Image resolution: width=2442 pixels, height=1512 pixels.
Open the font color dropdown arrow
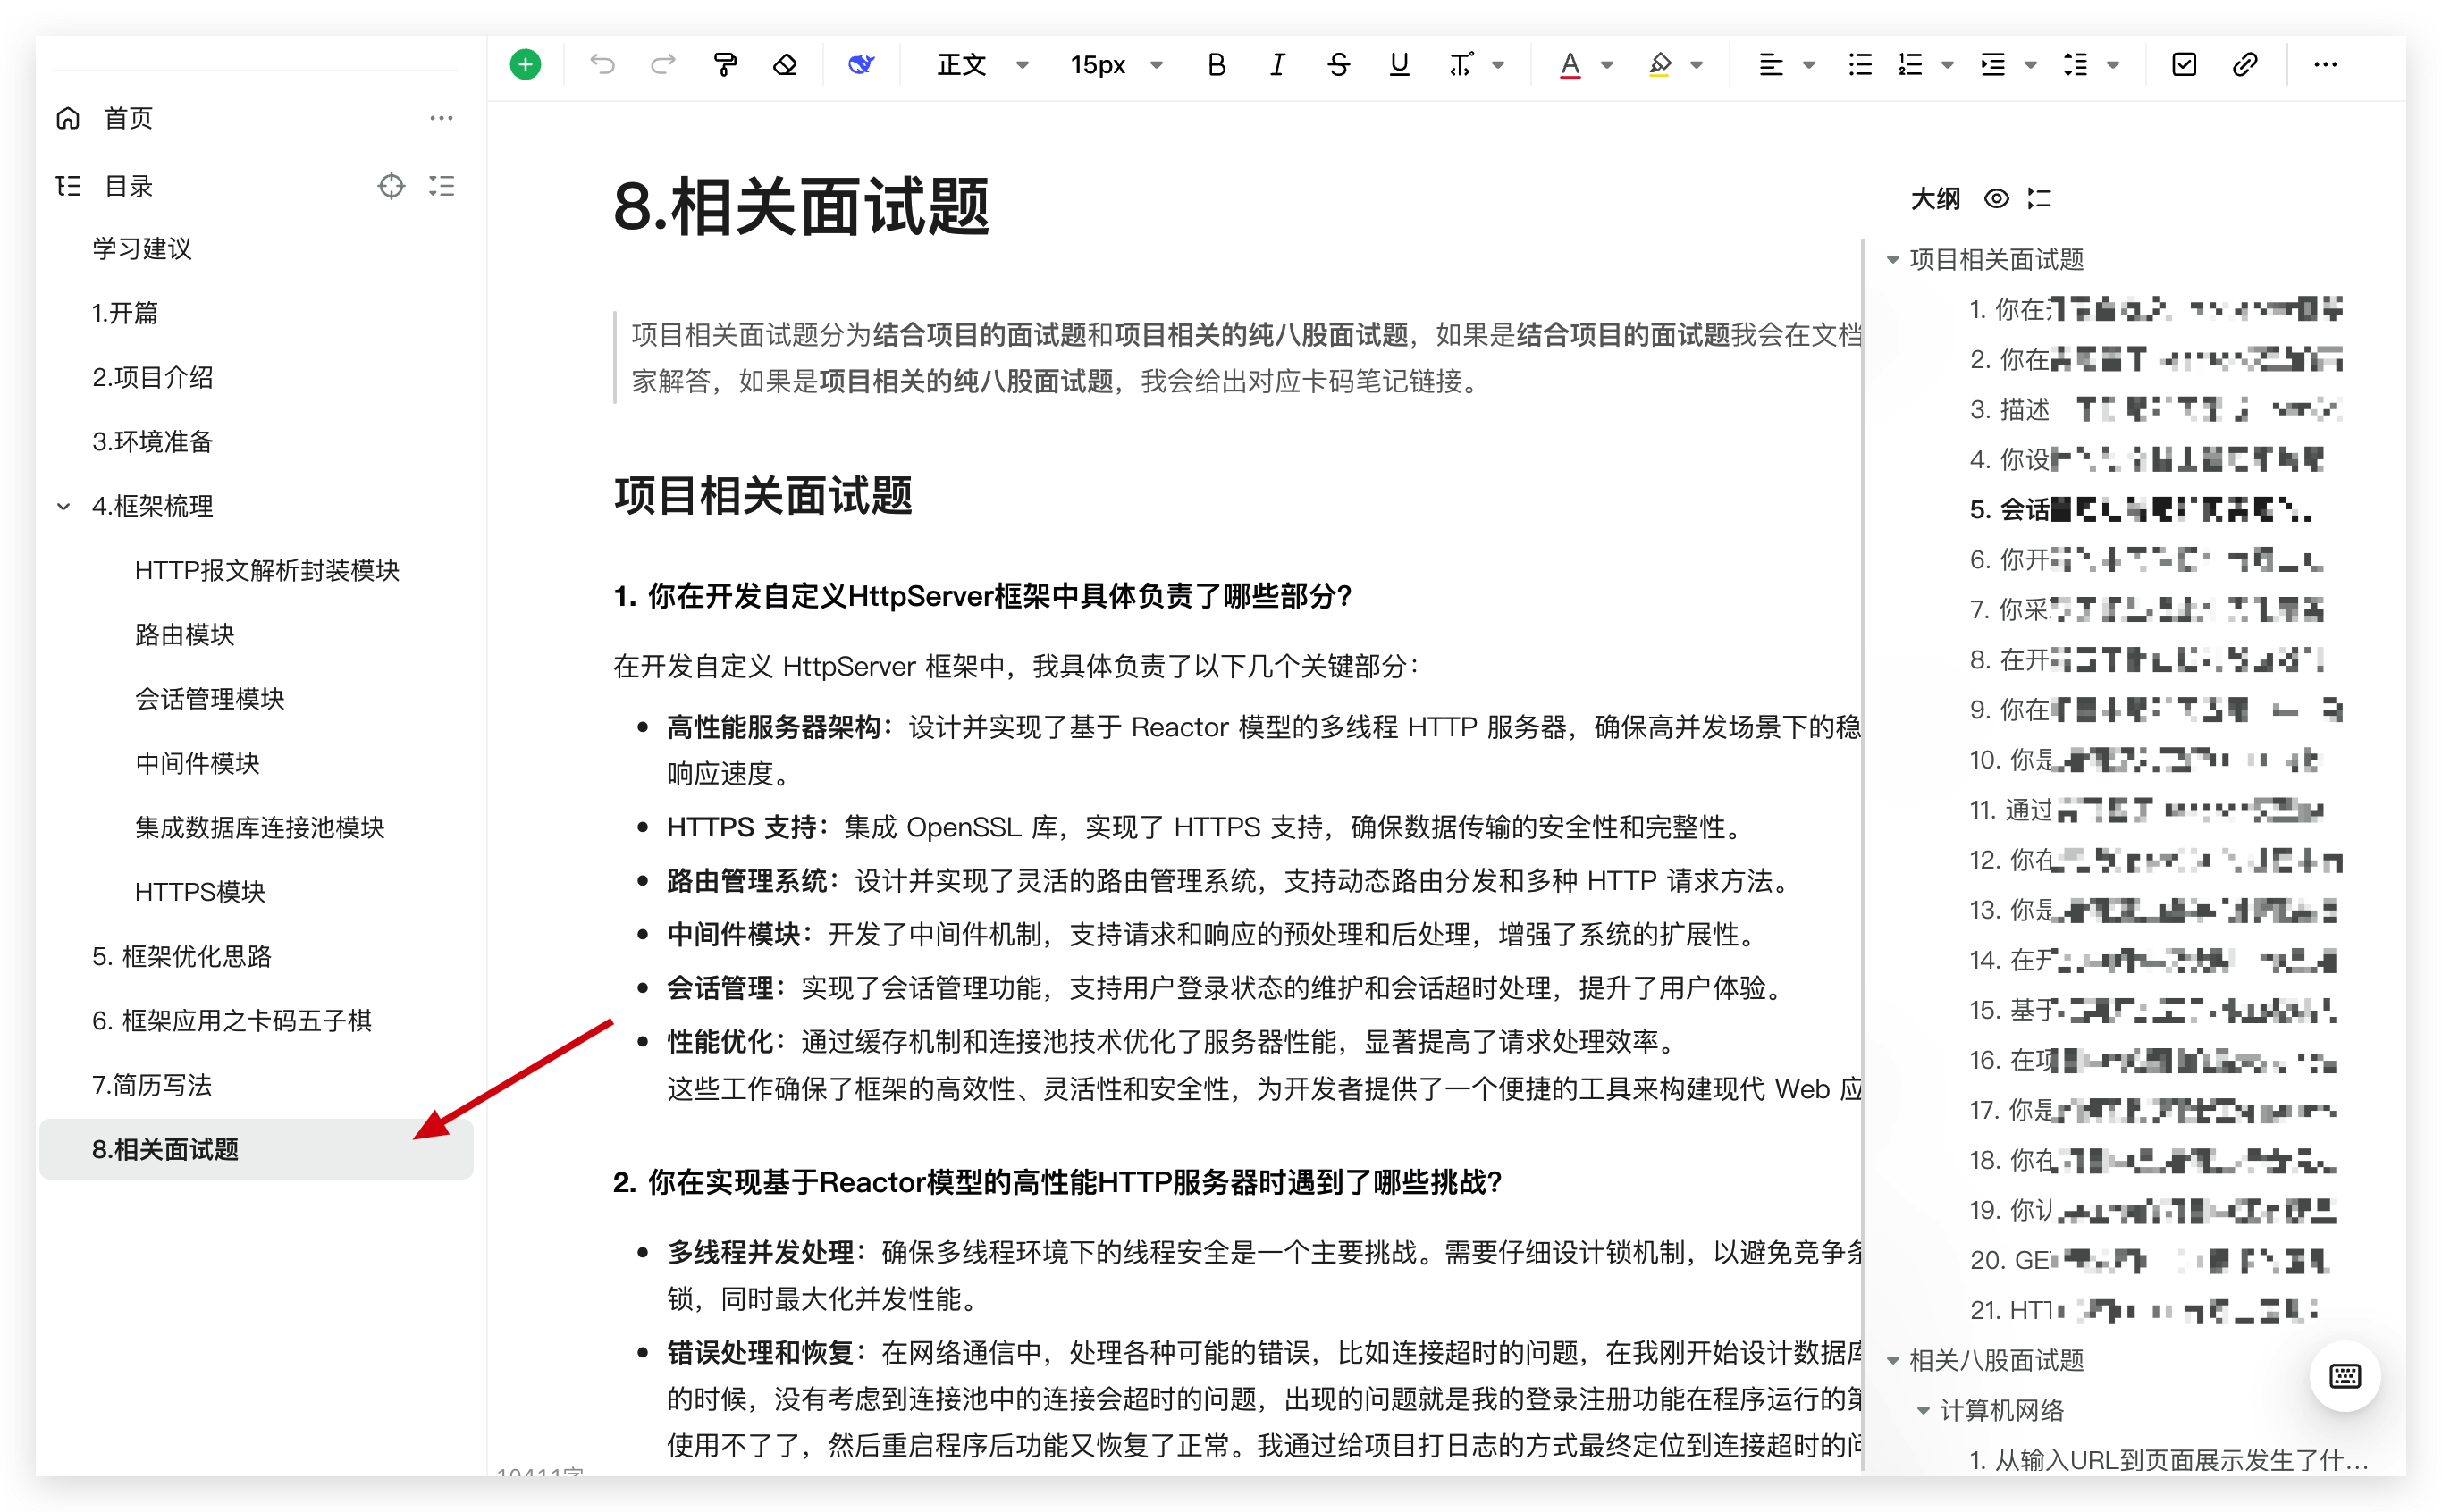[1607, 66]
